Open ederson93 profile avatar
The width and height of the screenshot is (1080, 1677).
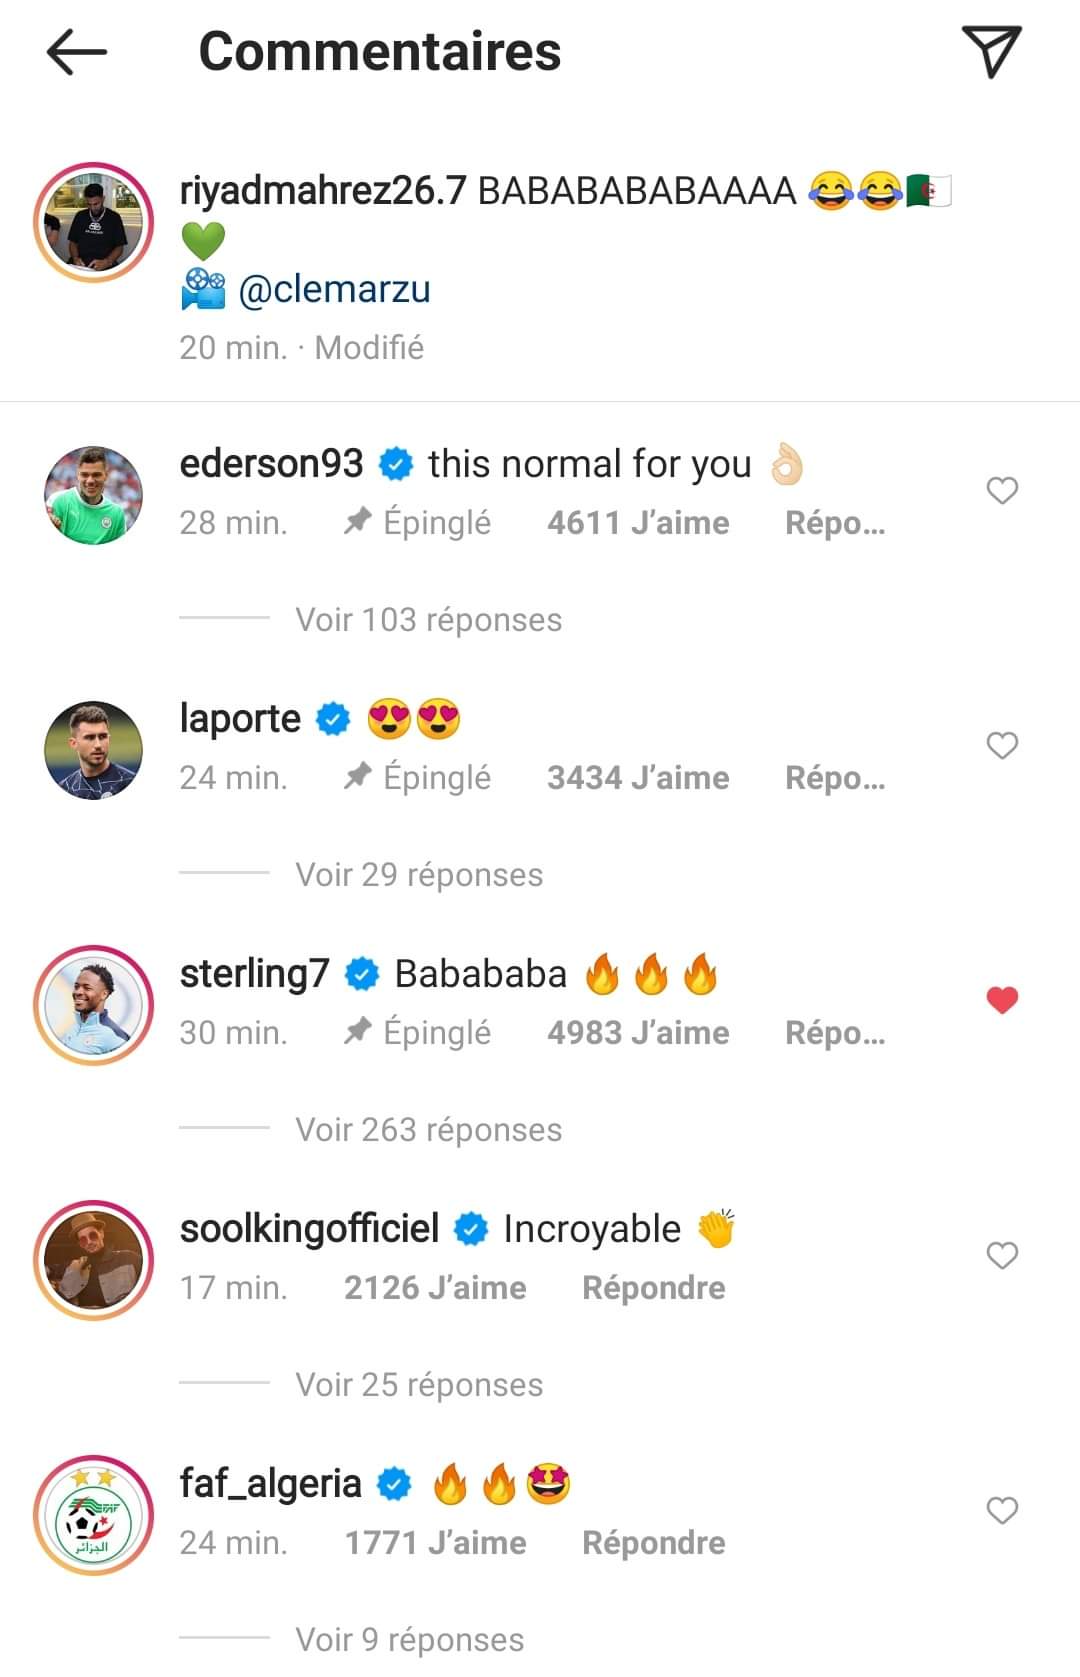94,495
